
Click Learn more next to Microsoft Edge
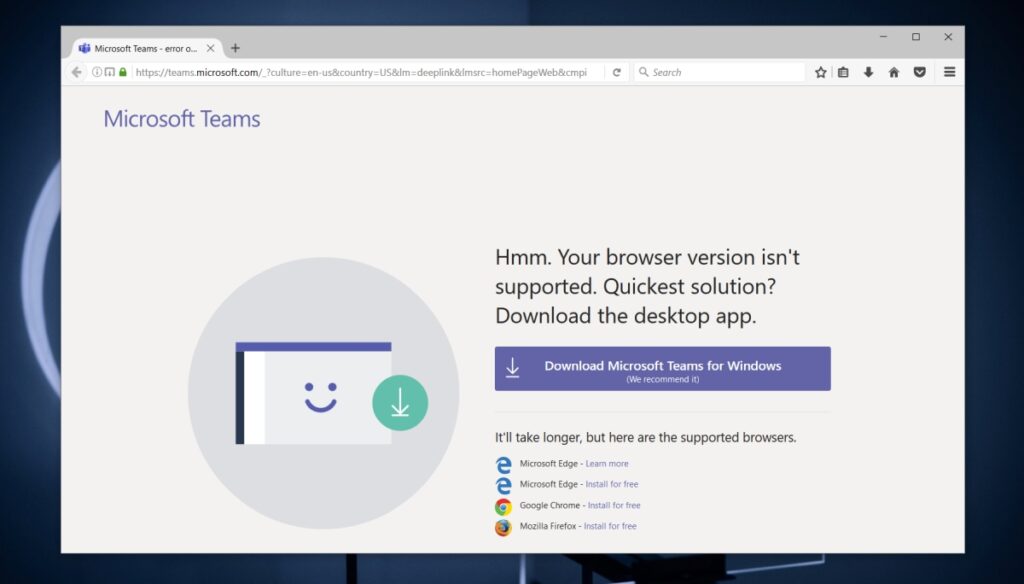coord(607,463)
